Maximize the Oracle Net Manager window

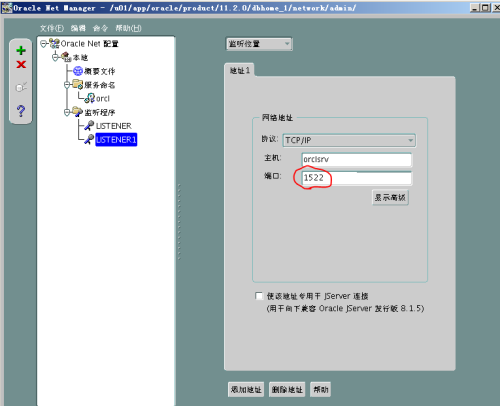coord(486,8)
